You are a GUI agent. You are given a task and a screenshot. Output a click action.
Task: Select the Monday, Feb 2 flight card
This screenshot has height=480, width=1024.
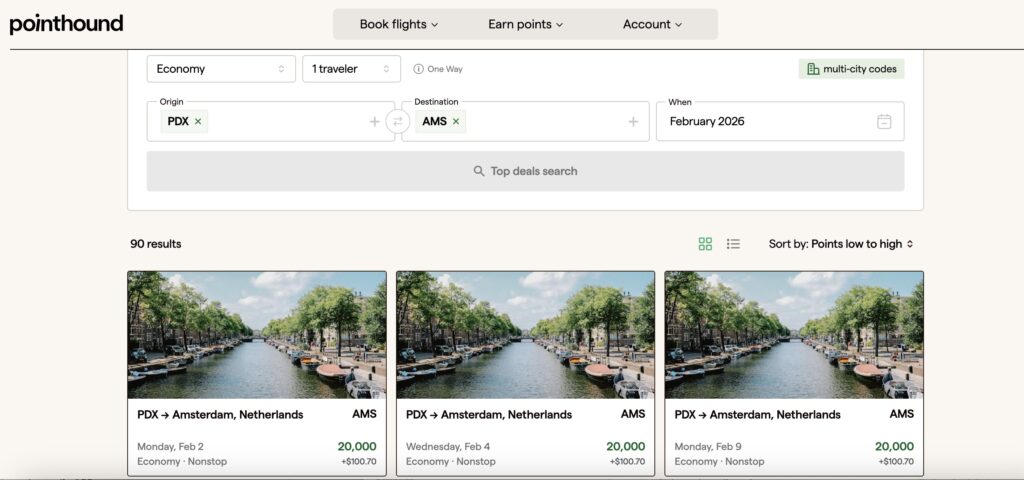click(257, 374)
